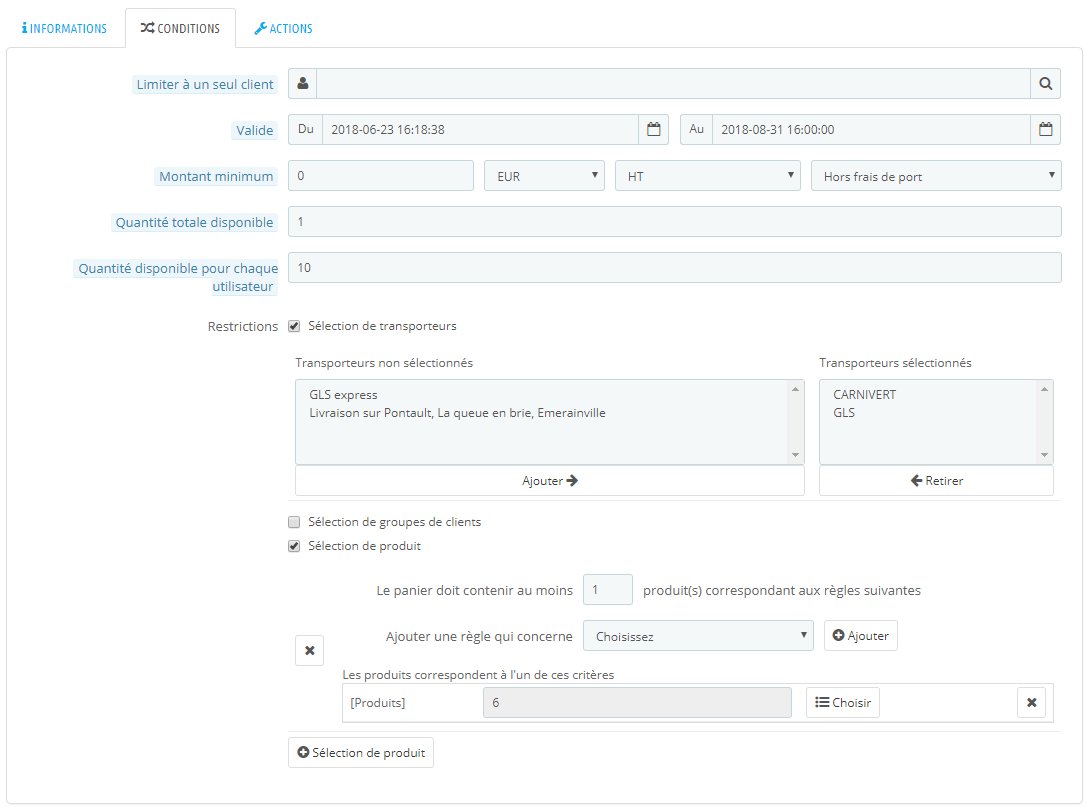The image size is (1087, 810).
Task: Open the 'Hors frais de port' dropdown
Action: click(936, 175)
